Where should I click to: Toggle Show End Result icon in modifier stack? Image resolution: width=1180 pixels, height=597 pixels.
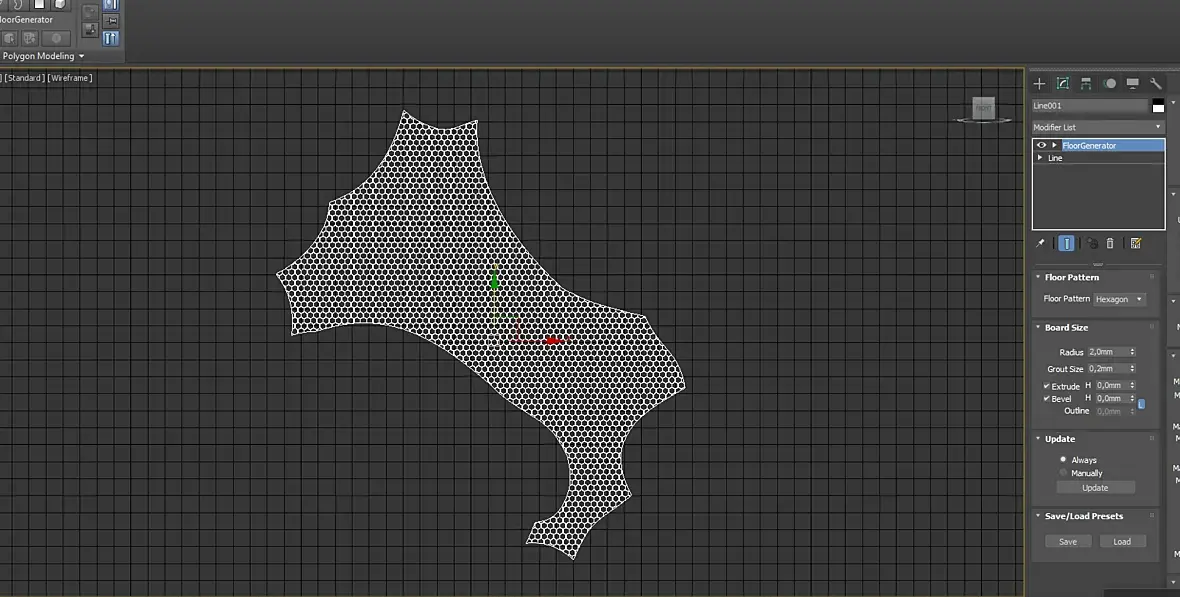(1066, 243)
